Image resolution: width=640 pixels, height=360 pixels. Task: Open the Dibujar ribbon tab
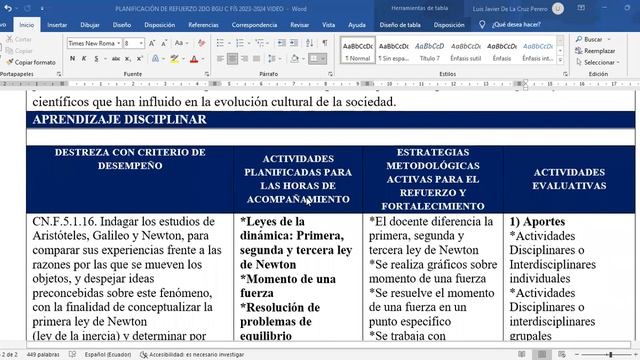90,25
